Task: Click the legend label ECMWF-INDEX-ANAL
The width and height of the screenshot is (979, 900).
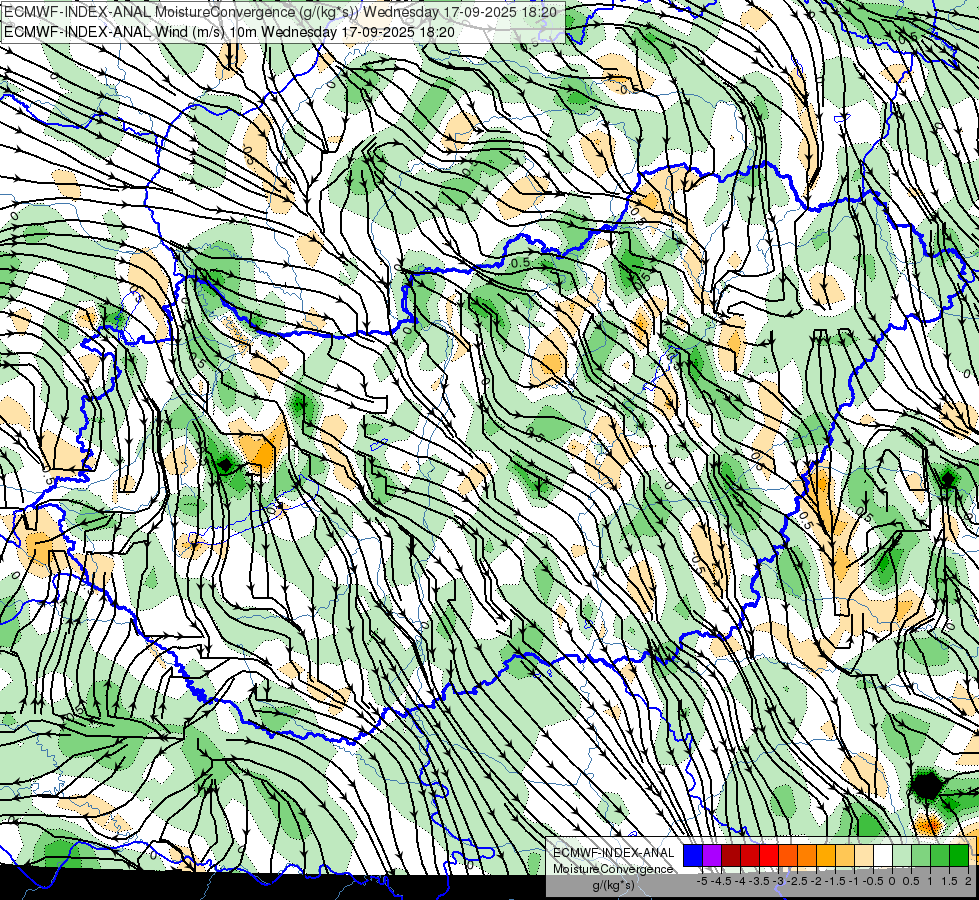Action: [x=613, y=853]
